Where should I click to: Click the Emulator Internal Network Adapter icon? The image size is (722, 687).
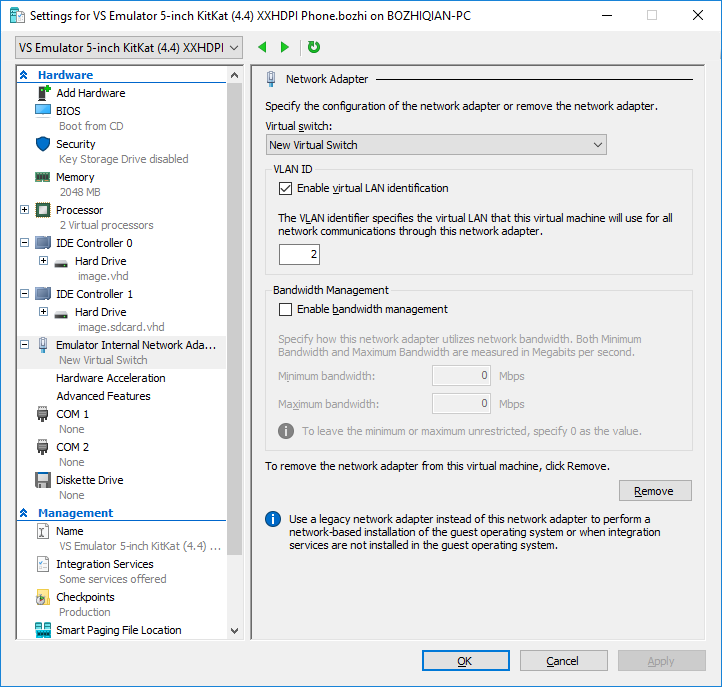43,345
